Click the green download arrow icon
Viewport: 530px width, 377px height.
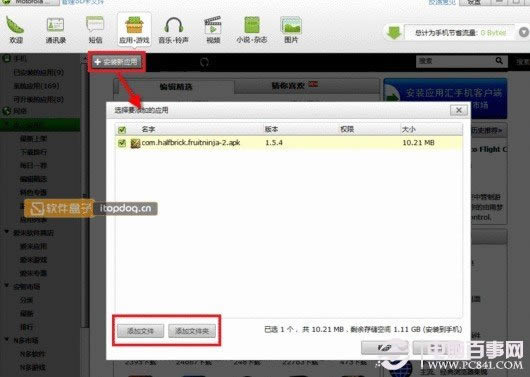(x=394, y=33)
